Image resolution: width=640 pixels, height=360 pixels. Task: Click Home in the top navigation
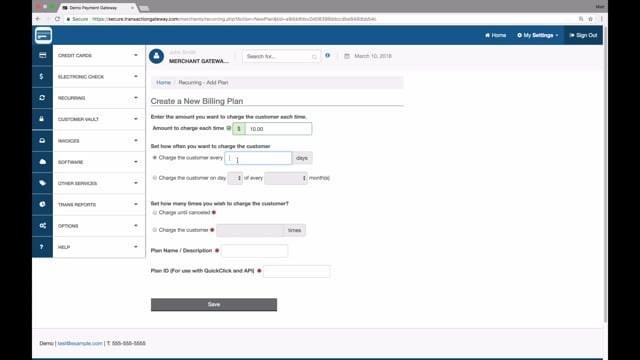pyautogui.click(x=496, y=35)
